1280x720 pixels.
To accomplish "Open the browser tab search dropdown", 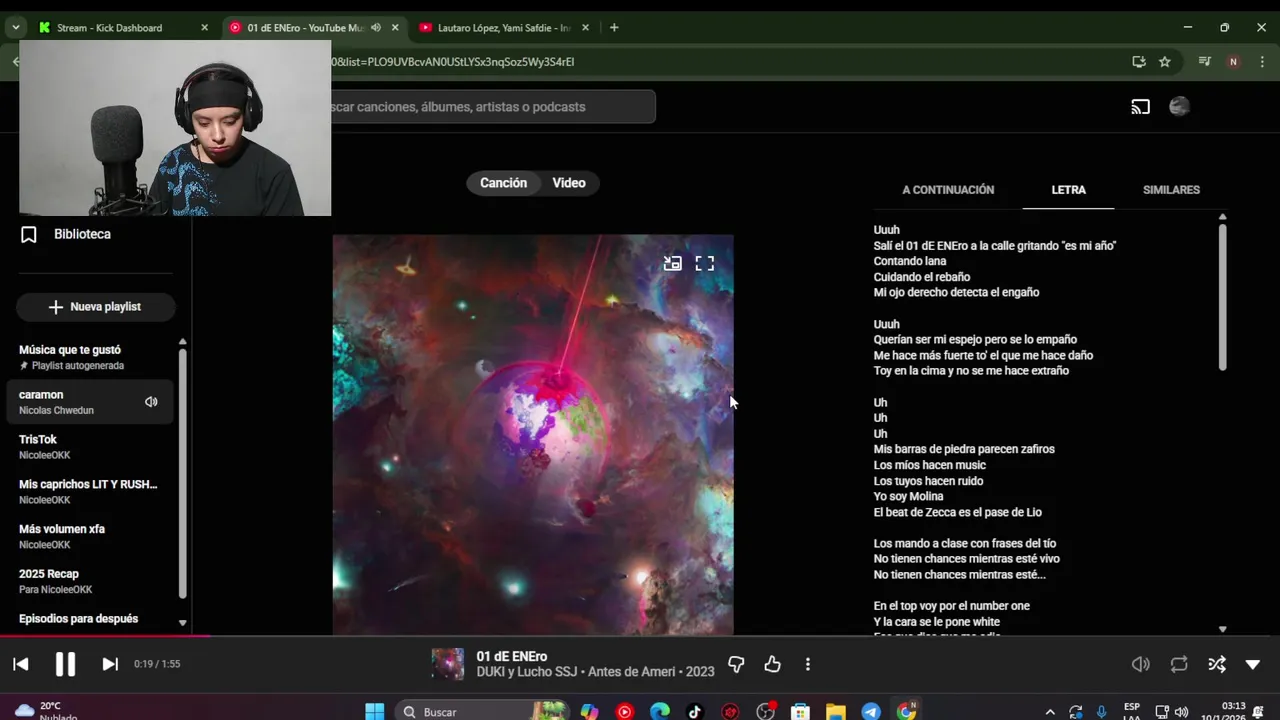I will tap(15, 28).
